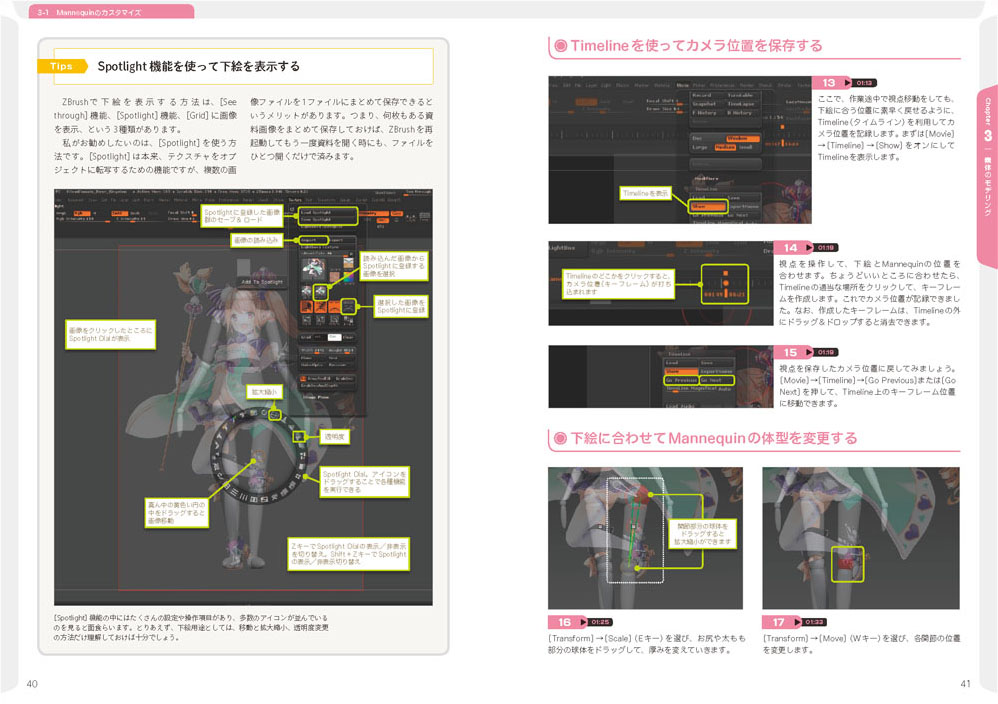The height and width of the screenshot is (704, 998).
Task: Open the Movie menu in top menu bar
Action: coord(682,86)
